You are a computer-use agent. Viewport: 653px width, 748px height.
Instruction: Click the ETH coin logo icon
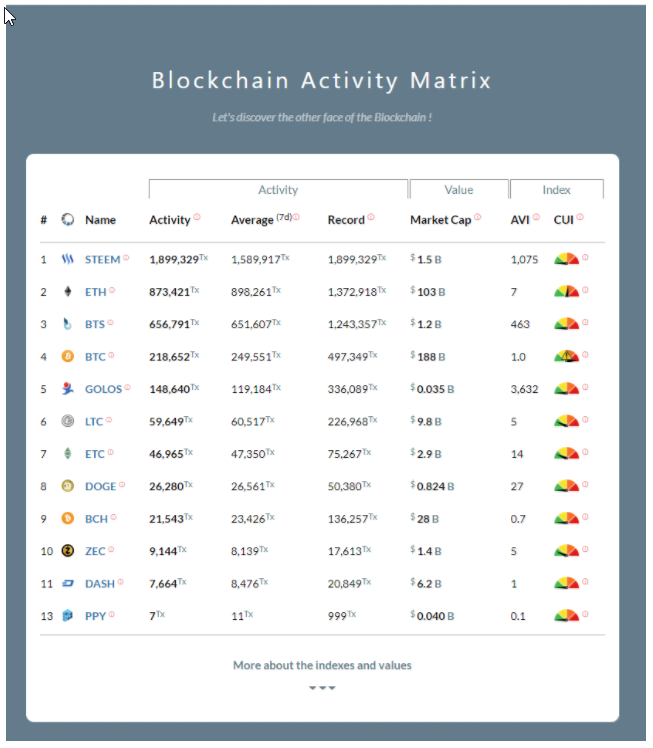click(x=68, y=291)
